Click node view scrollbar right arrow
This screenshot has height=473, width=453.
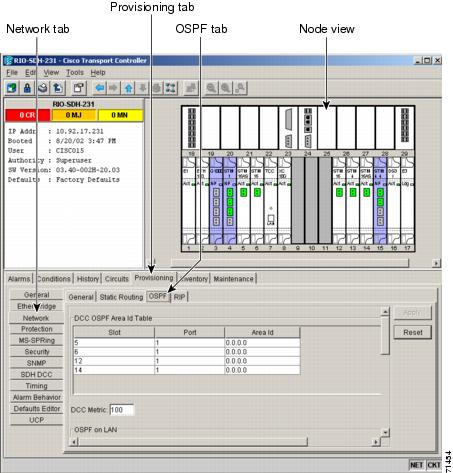pyautogui.click(x=436, y=263)
